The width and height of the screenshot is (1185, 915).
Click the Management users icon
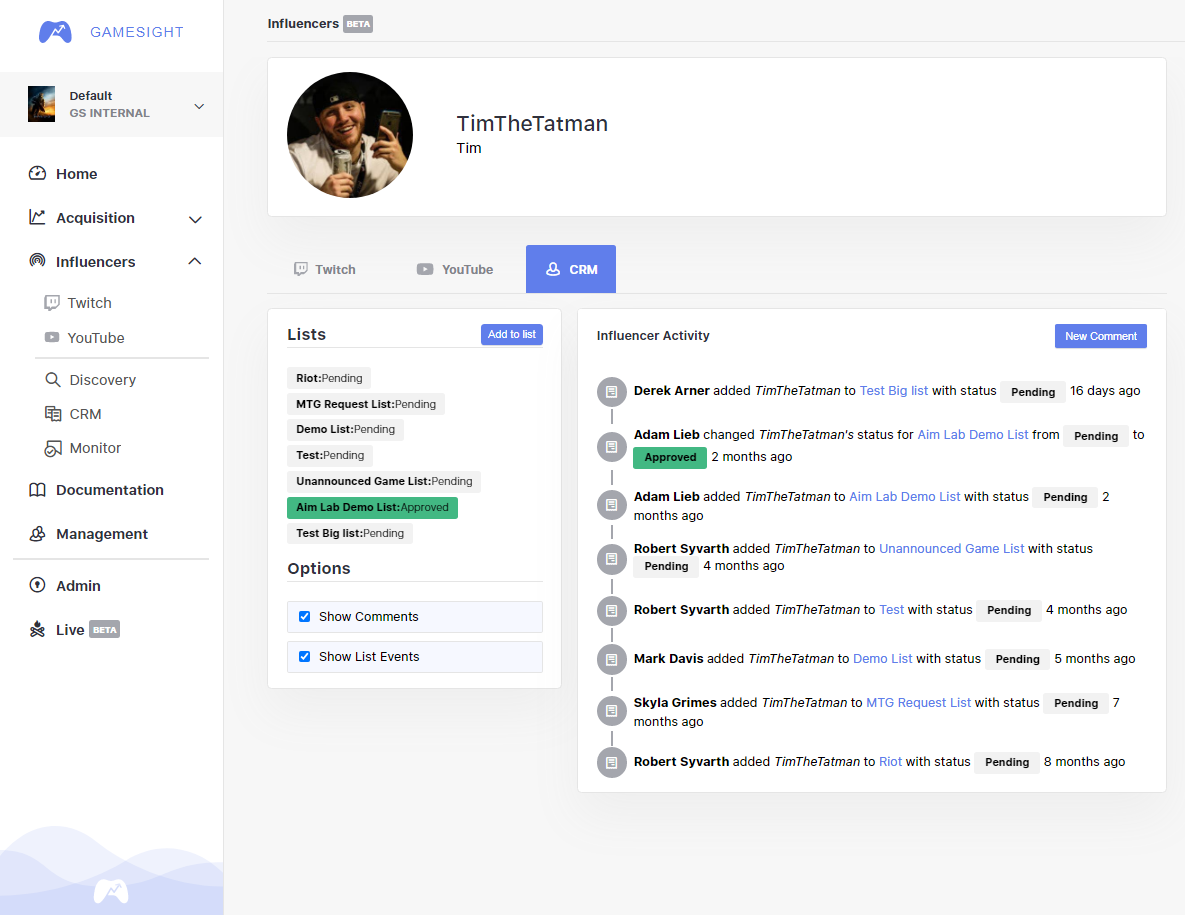[x=37, y=533]
